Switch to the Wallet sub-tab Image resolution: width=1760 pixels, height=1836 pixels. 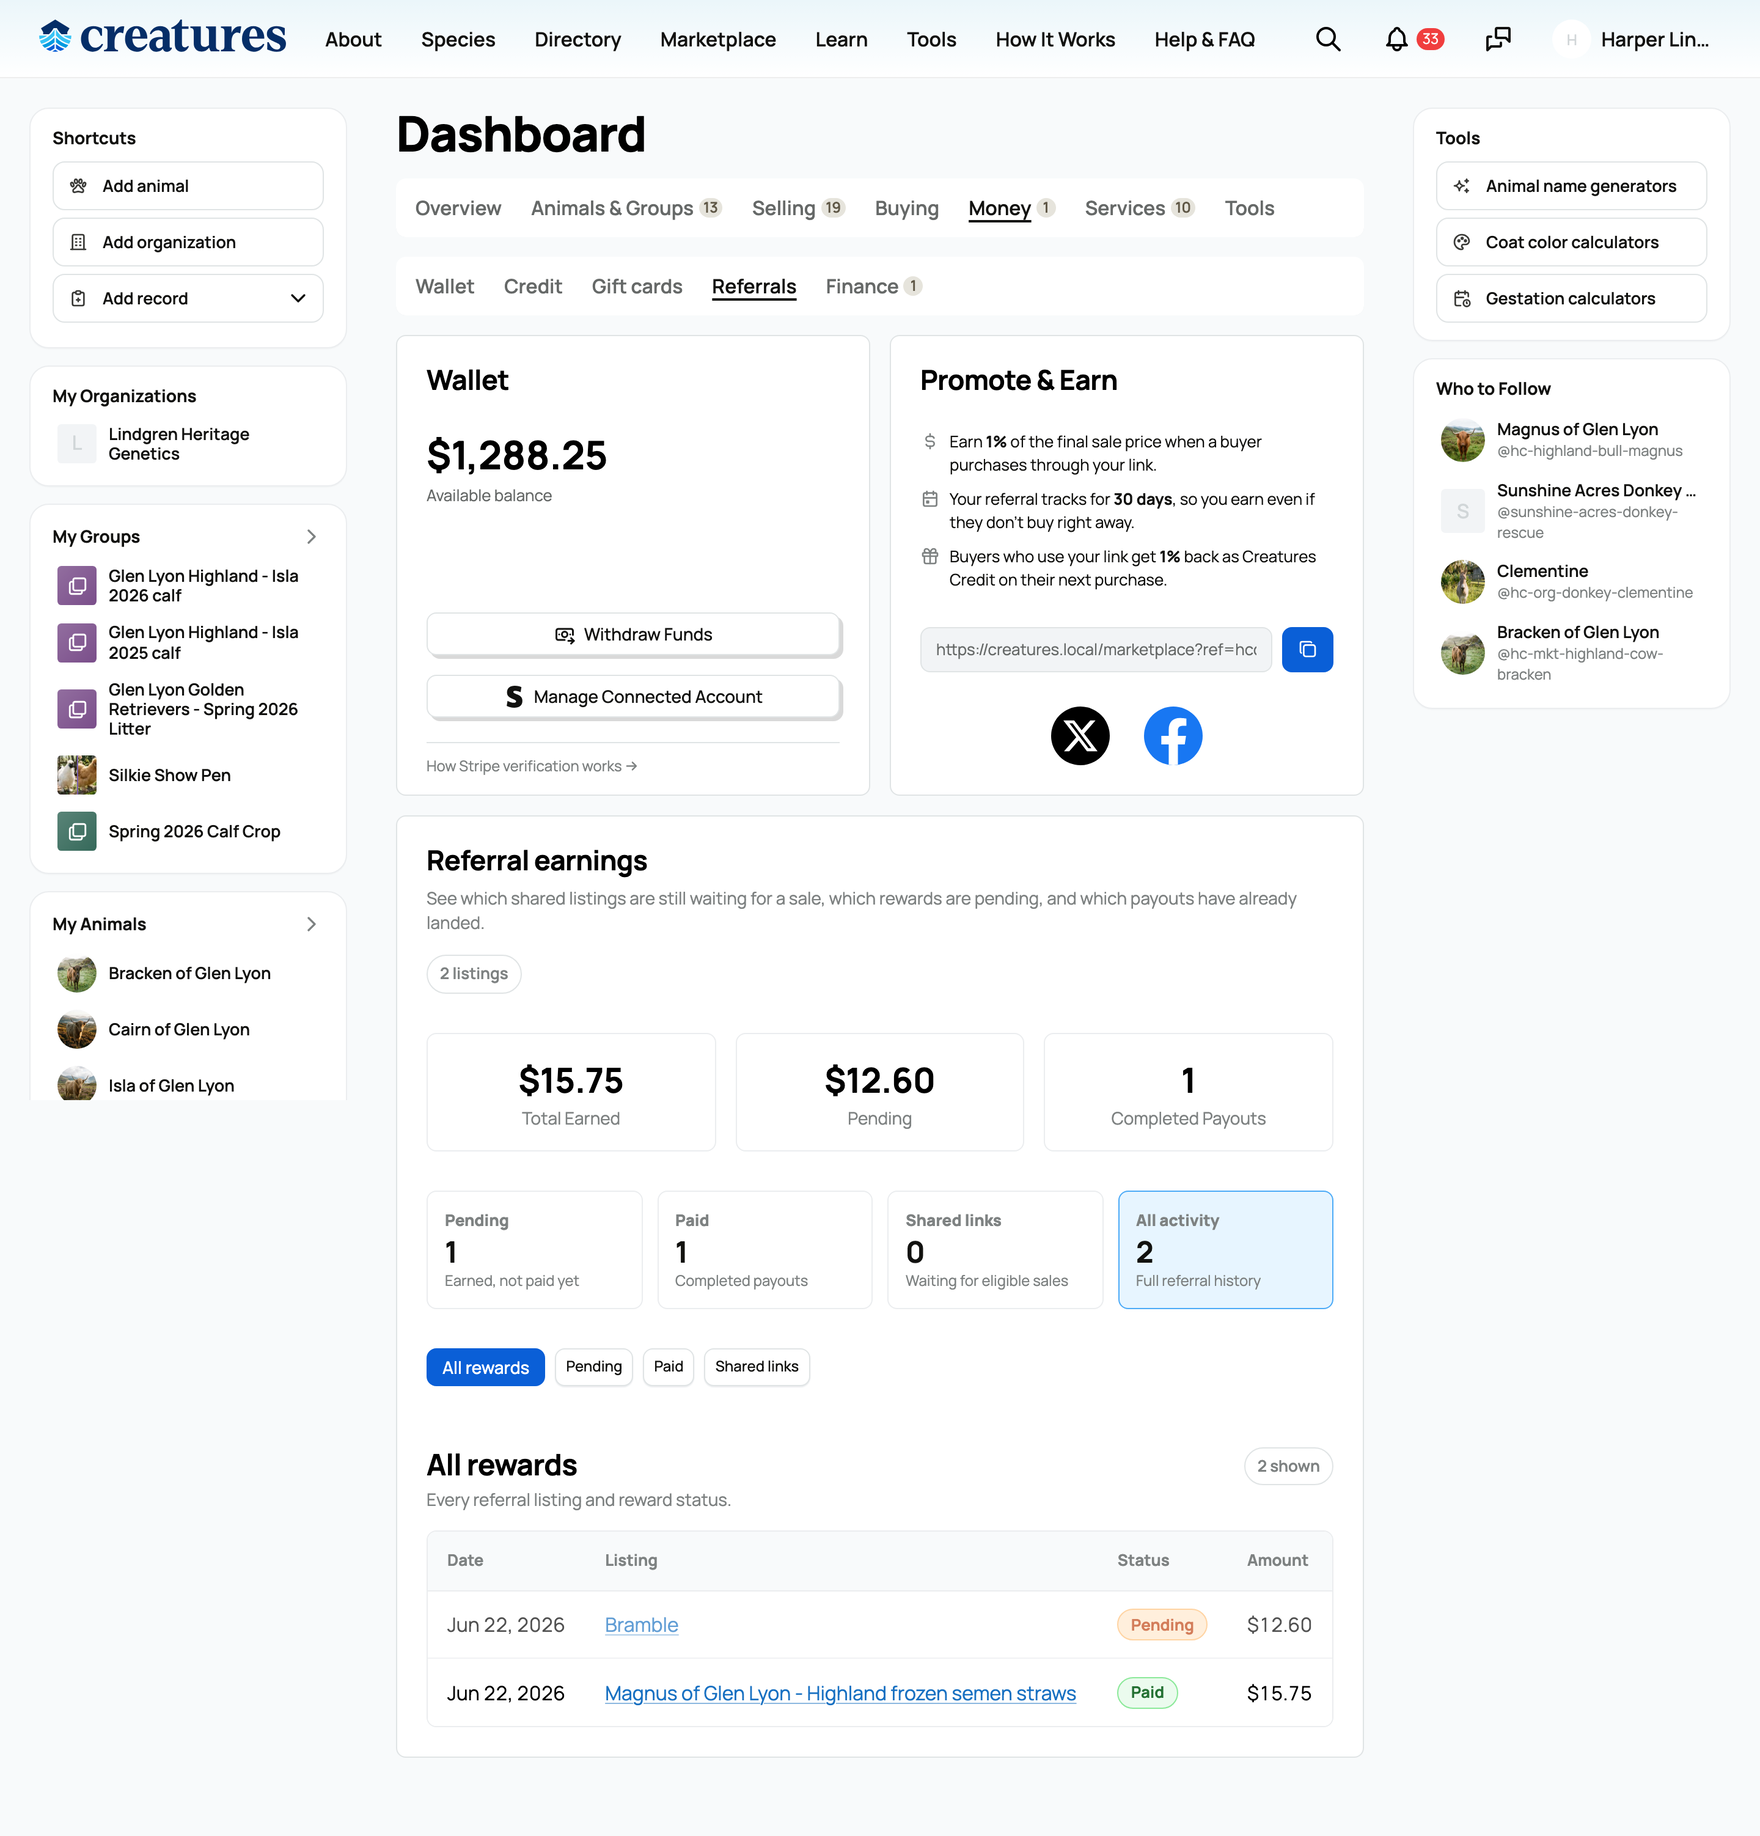445,286
